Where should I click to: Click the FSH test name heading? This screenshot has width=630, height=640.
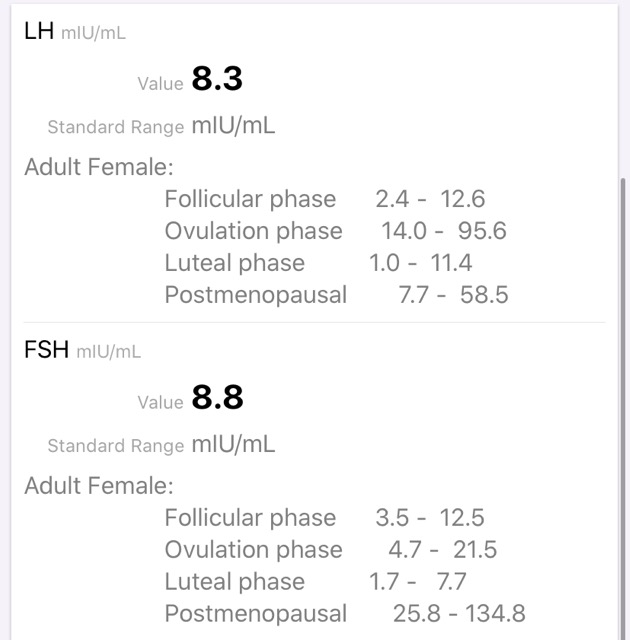[x=47, y=350]
